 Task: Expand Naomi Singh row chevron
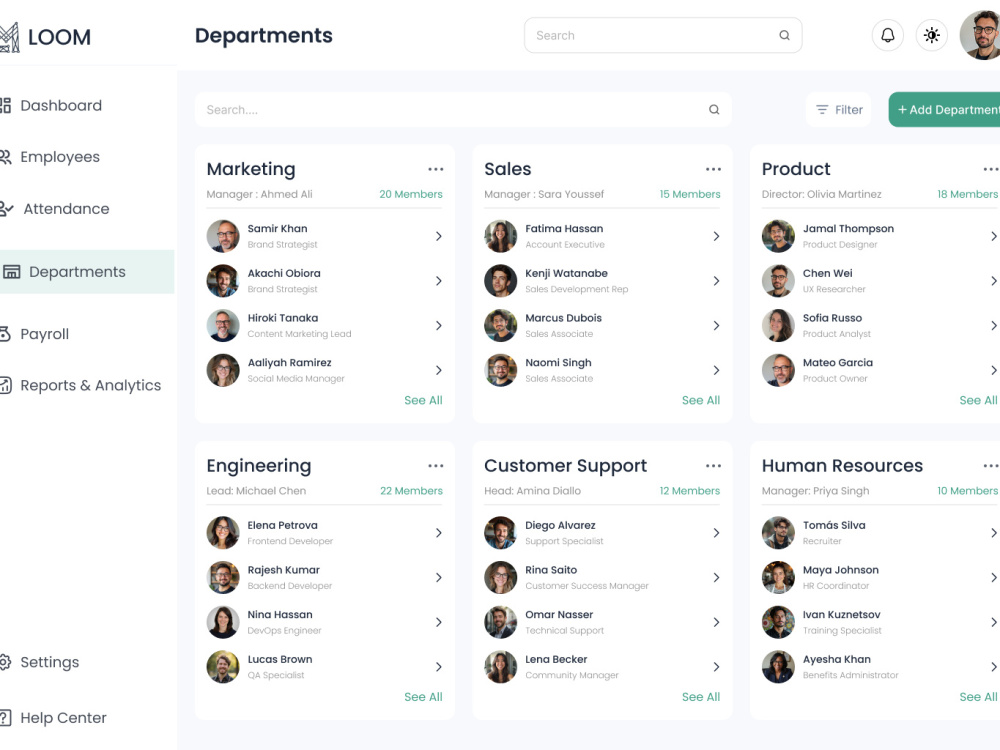pyautogui.click(x=716, y=370)
